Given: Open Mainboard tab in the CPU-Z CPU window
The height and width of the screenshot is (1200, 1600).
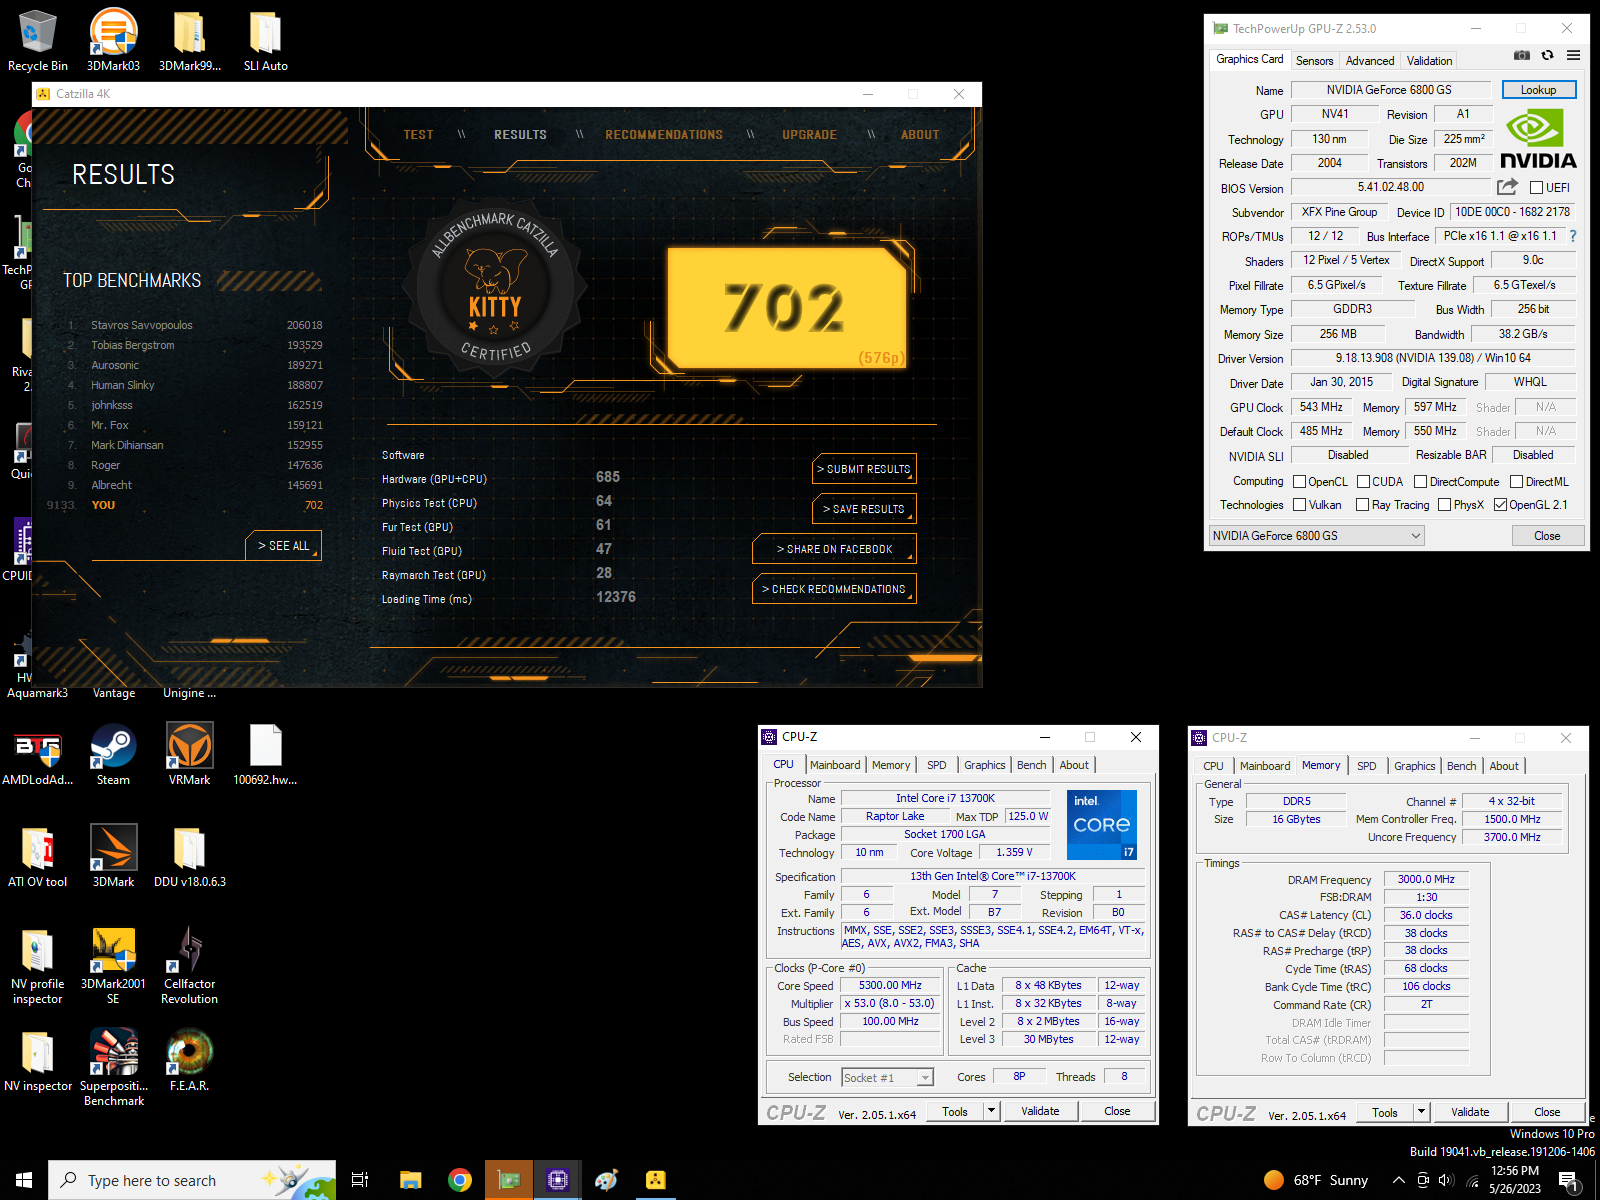Looking at the screenshot, I should coord(835,765).
